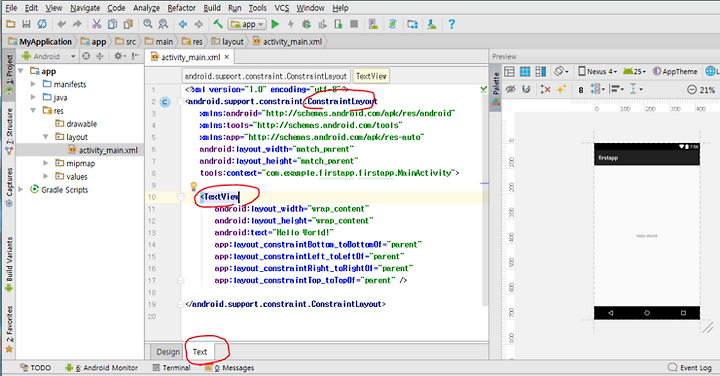Expand the java folder

pos(33,97)
